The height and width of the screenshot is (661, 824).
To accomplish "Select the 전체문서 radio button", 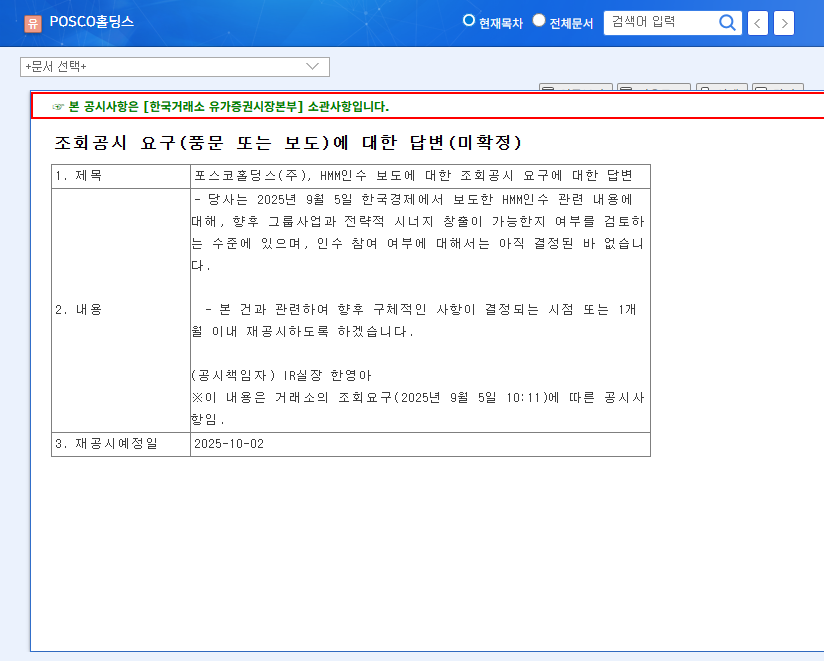I will point(539,20).
